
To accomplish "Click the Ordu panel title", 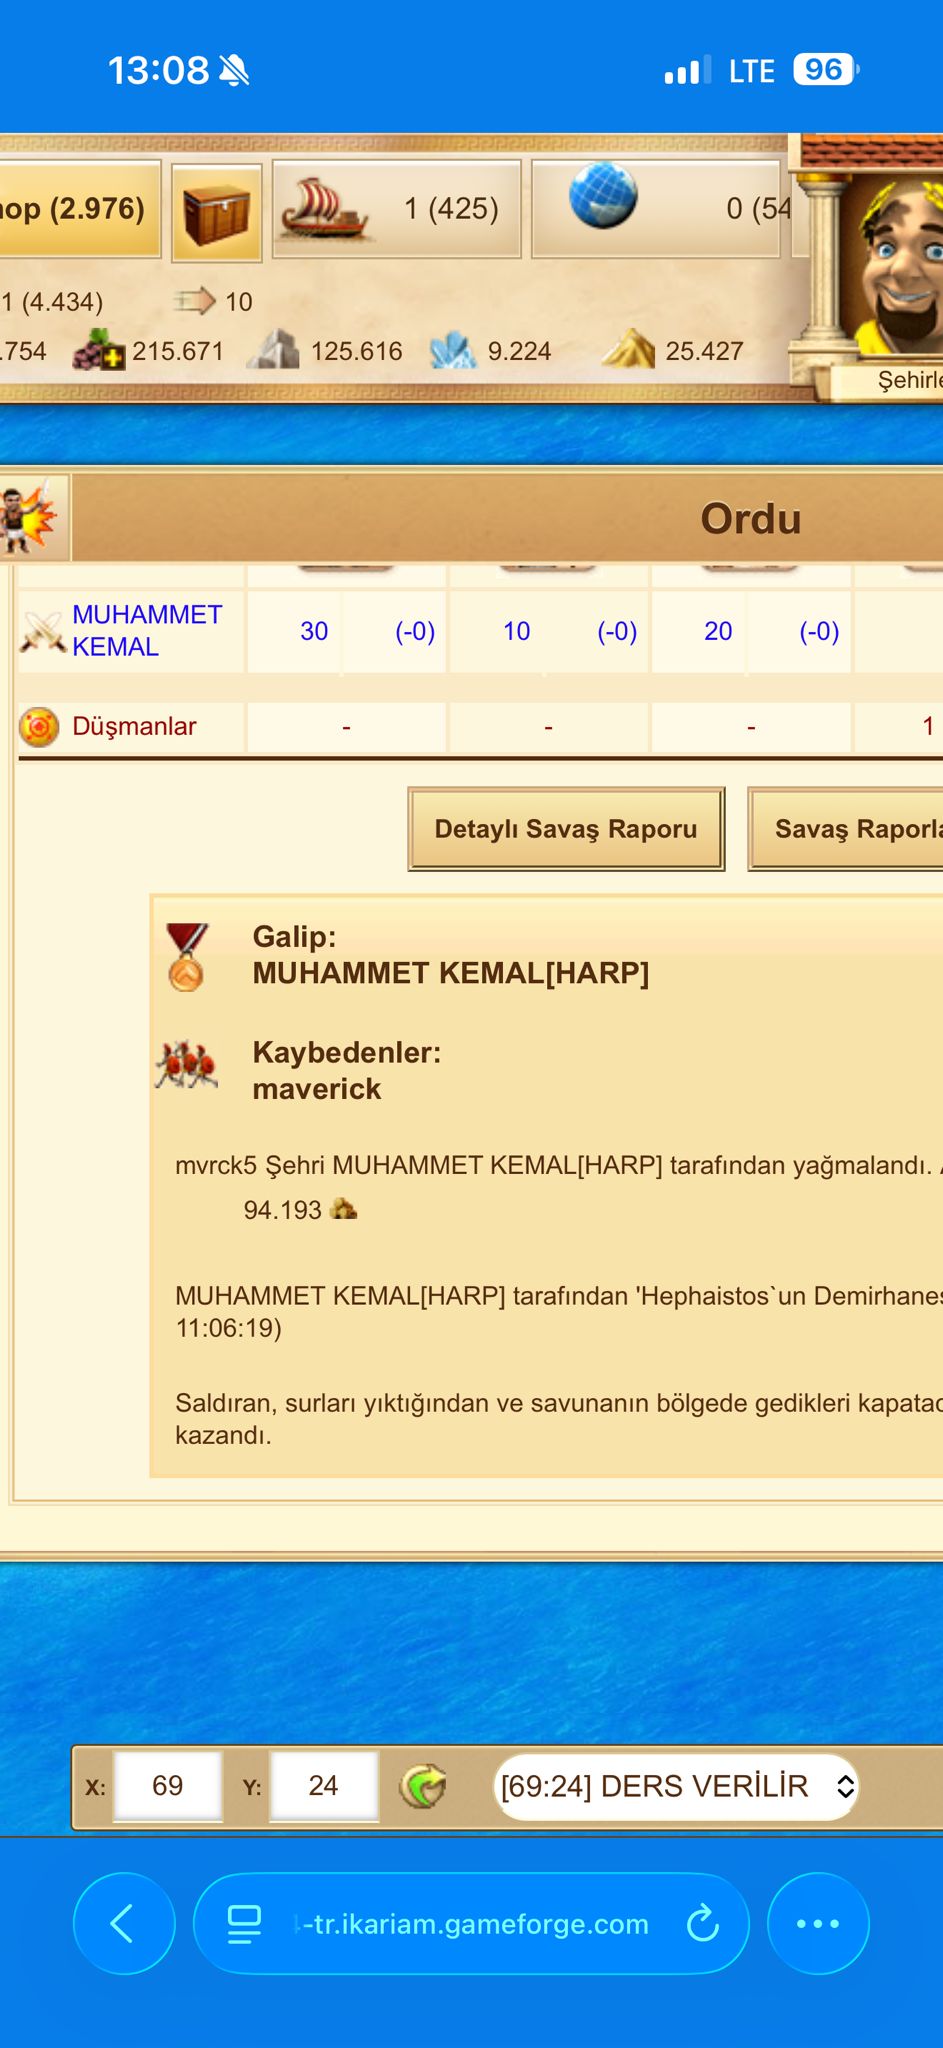I will coord(751,519).
